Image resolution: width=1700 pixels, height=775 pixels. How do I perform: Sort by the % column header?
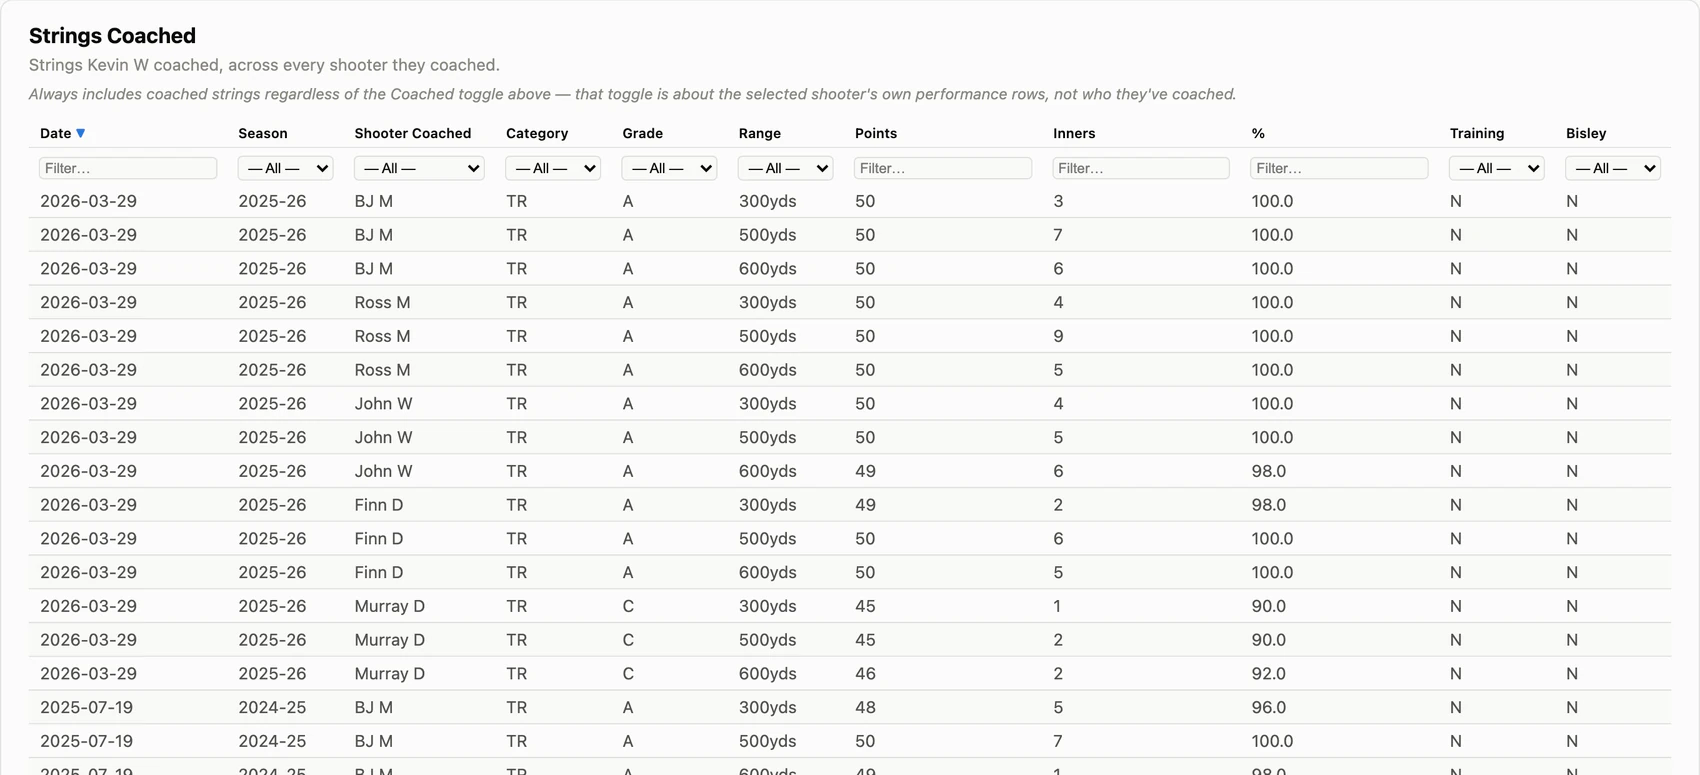(1258, 133)
